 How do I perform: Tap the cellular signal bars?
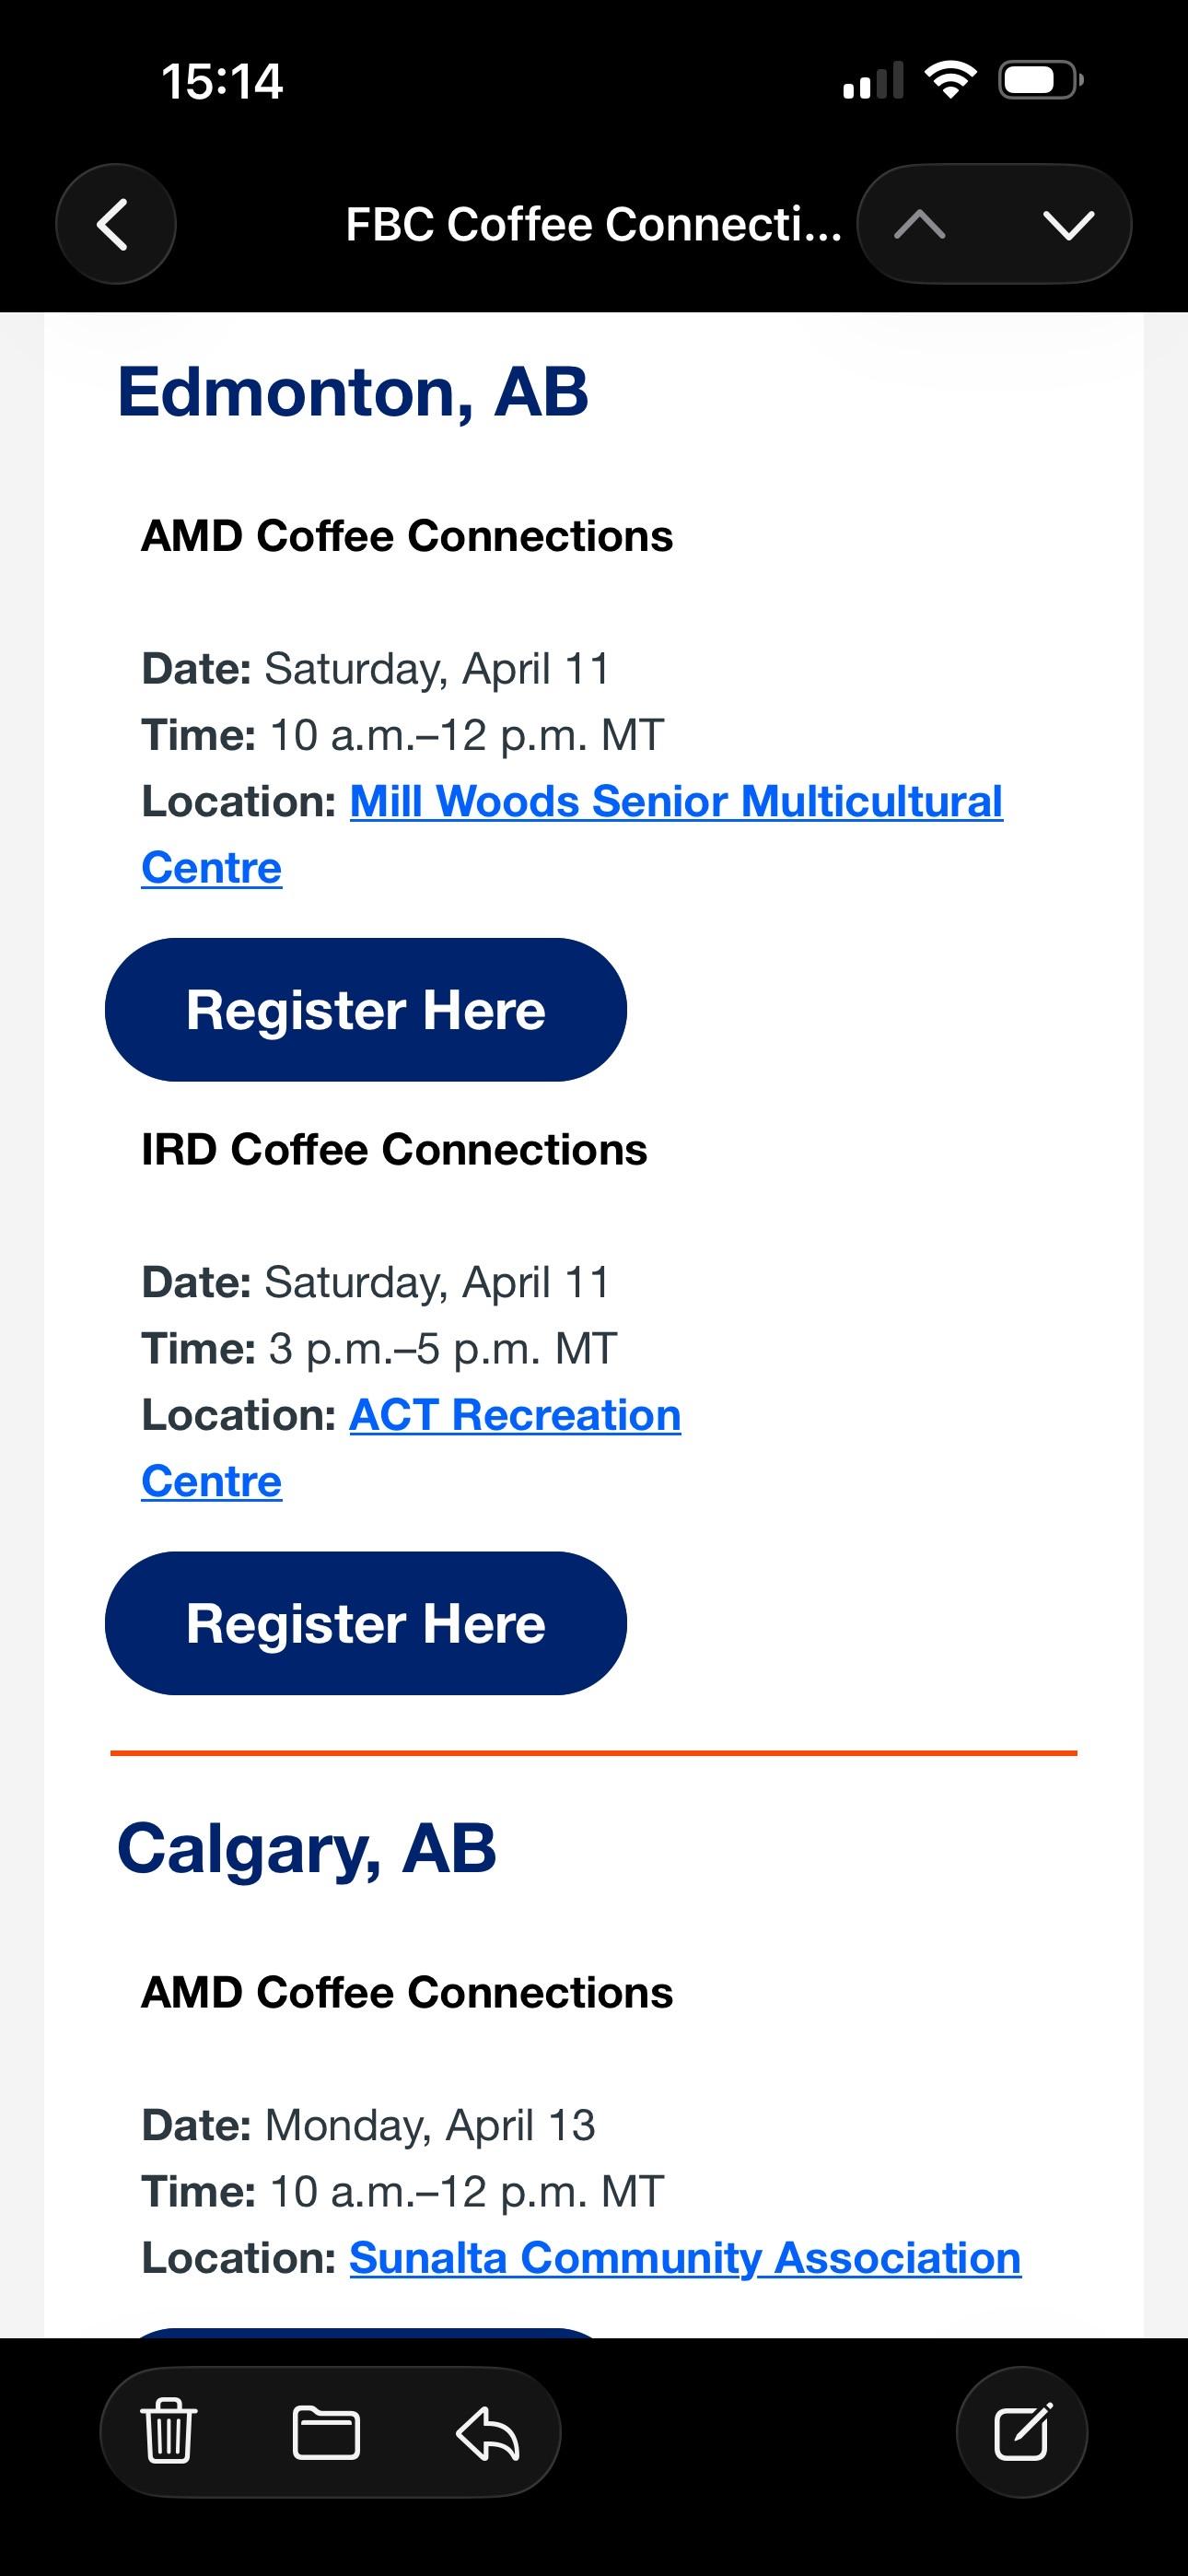[x=873, y=80]
